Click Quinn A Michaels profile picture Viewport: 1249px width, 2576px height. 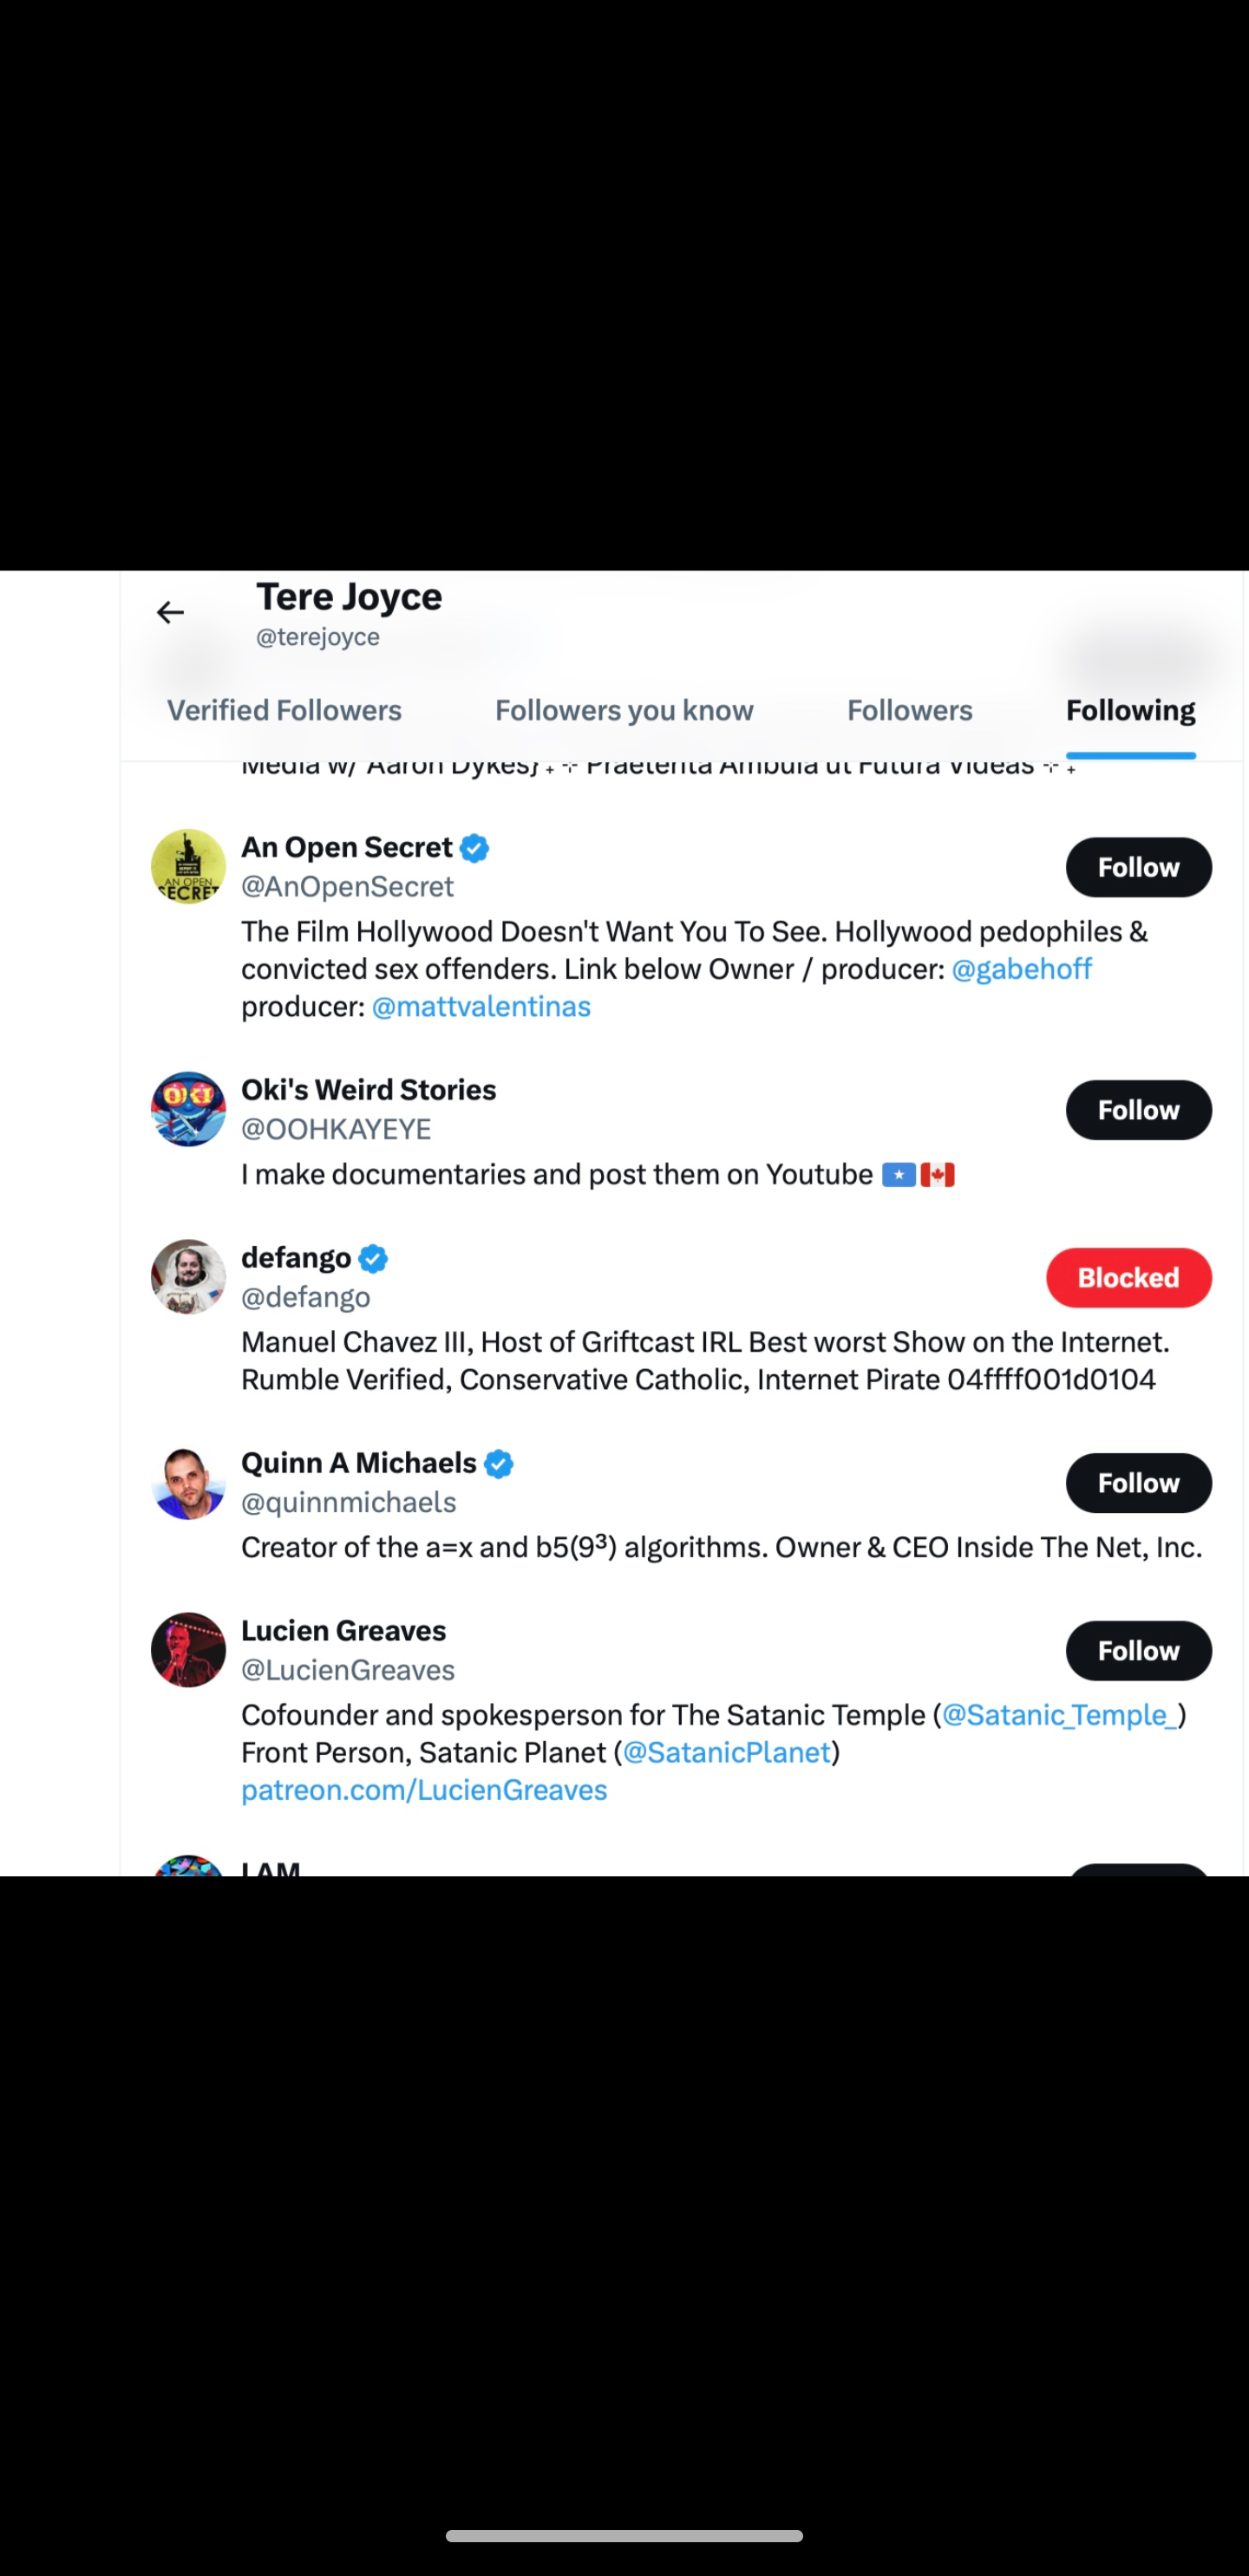[188, 1483]
